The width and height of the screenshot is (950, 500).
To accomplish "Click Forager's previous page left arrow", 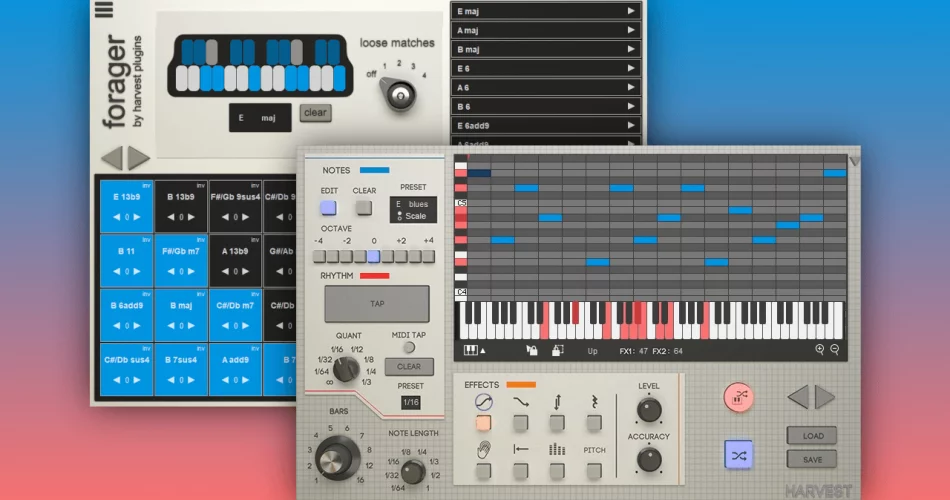I will tap(113, 158).
